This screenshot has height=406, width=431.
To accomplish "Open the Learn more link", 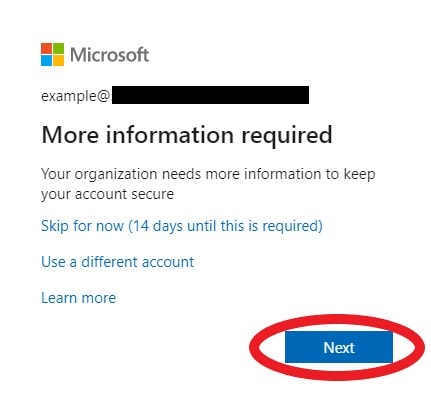I will click(78, 298).
